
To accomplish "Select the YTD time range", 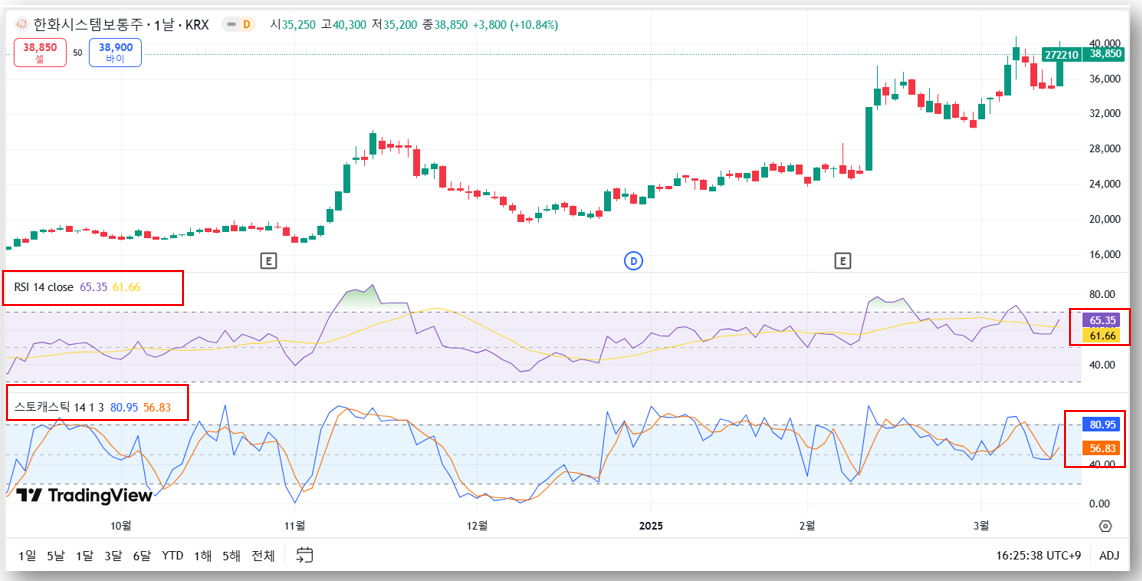I will point(173,556).
